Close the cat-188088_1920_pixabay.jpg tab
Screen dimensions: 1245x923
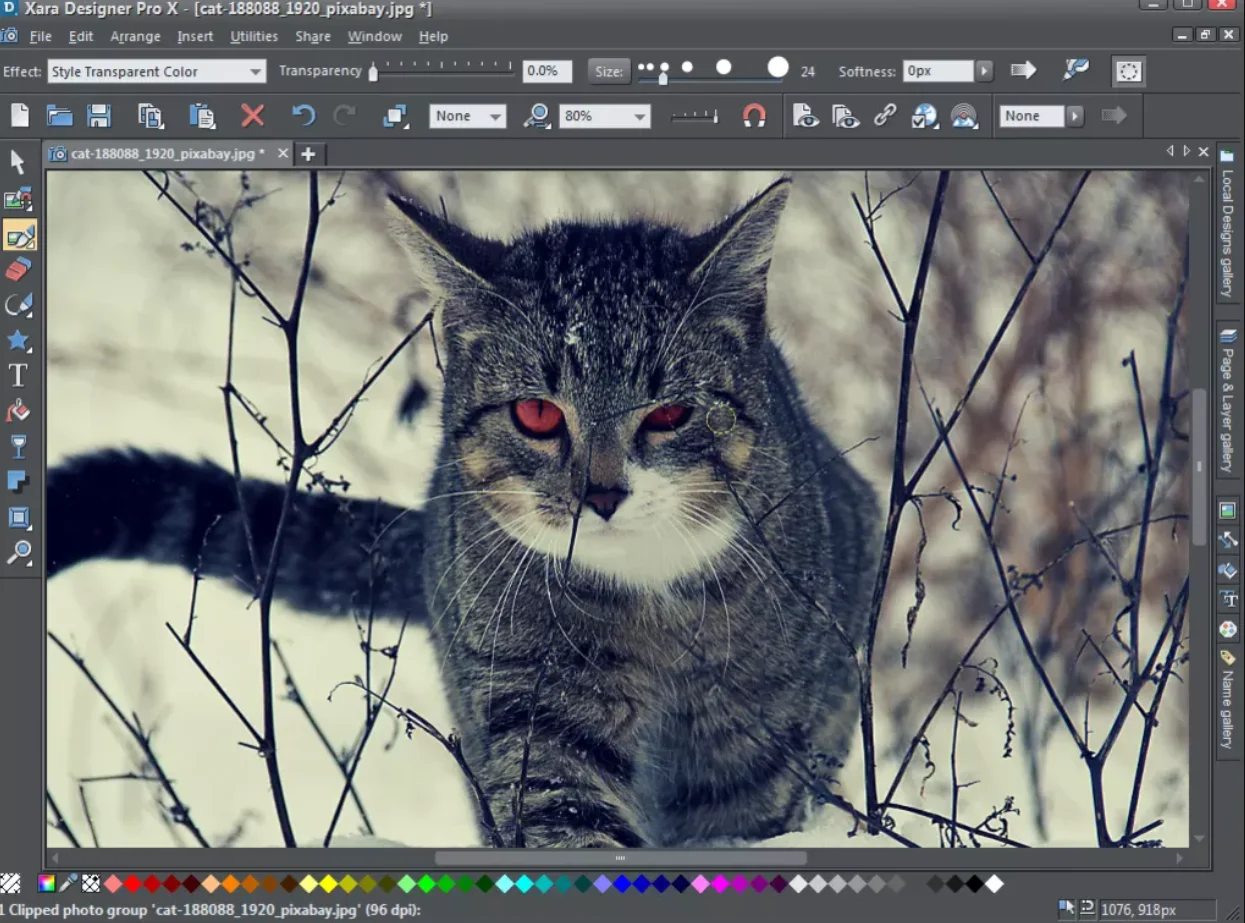pyautogui.click(x=283, y=153)
